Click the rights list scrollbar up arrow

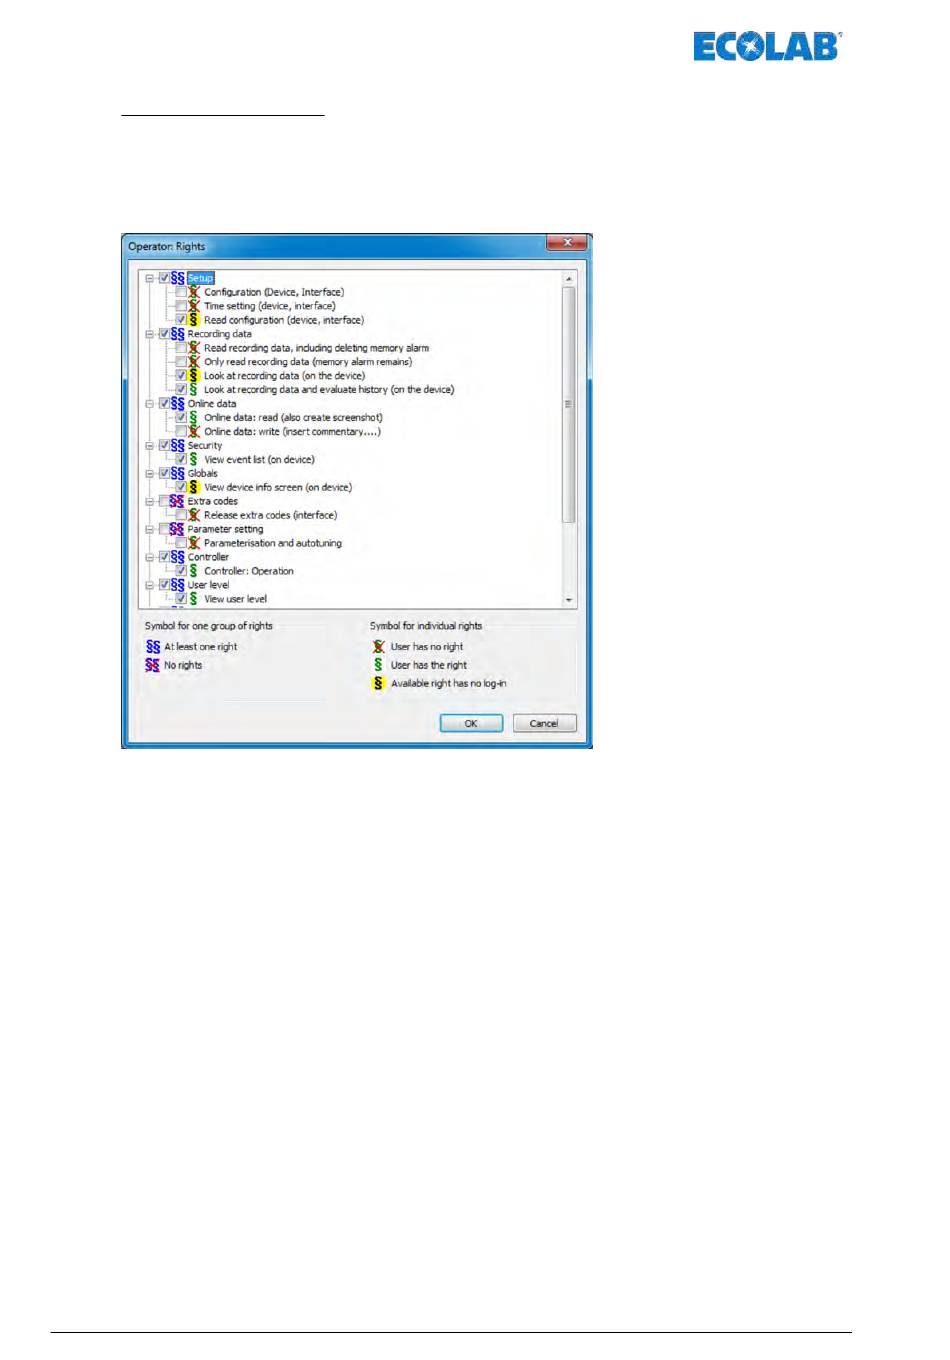pos(569,279)
